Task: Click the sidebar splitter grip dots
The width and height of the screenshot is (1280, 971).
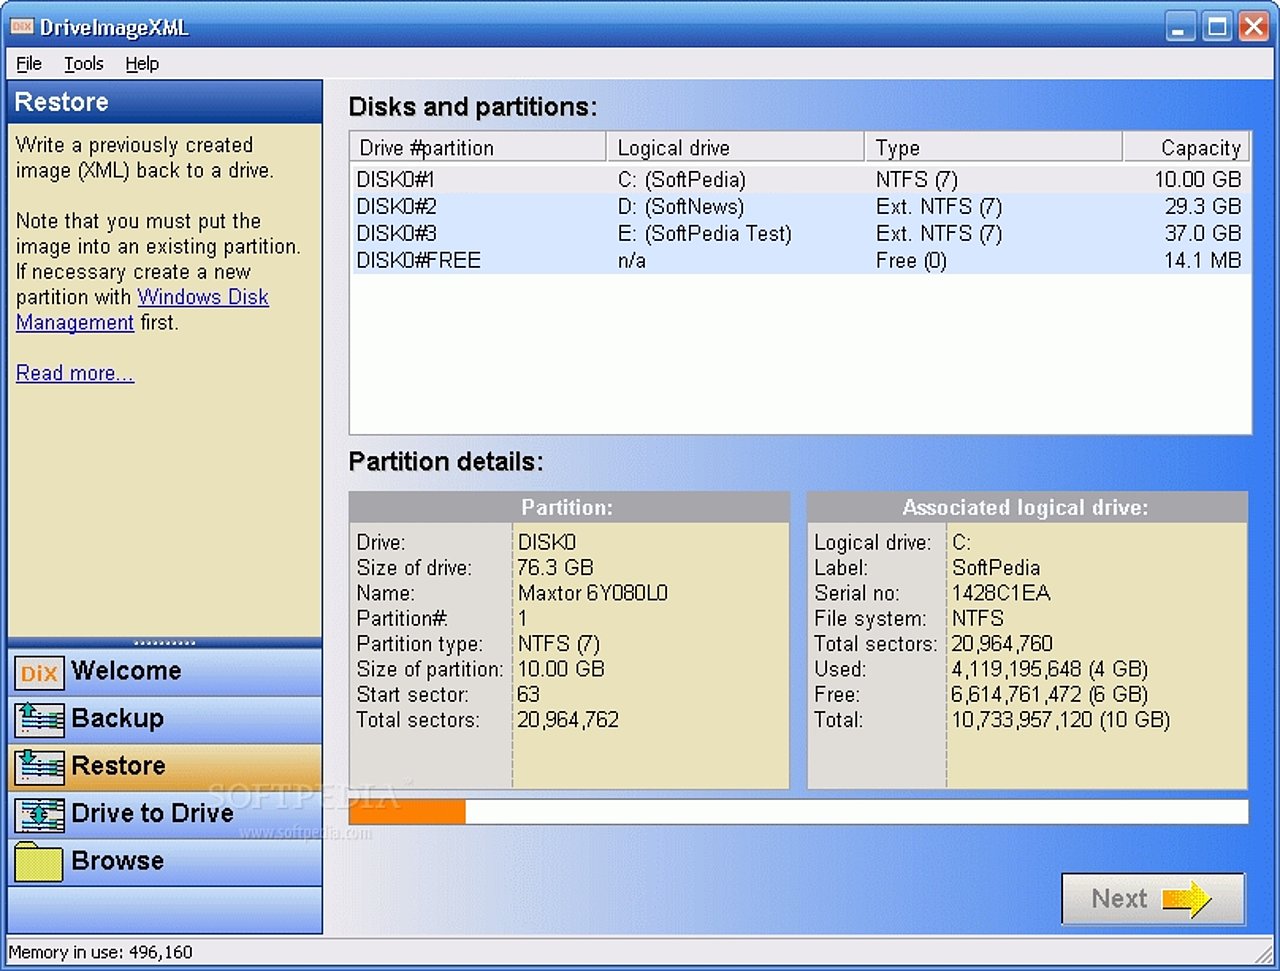Action: tap(165, 643)
